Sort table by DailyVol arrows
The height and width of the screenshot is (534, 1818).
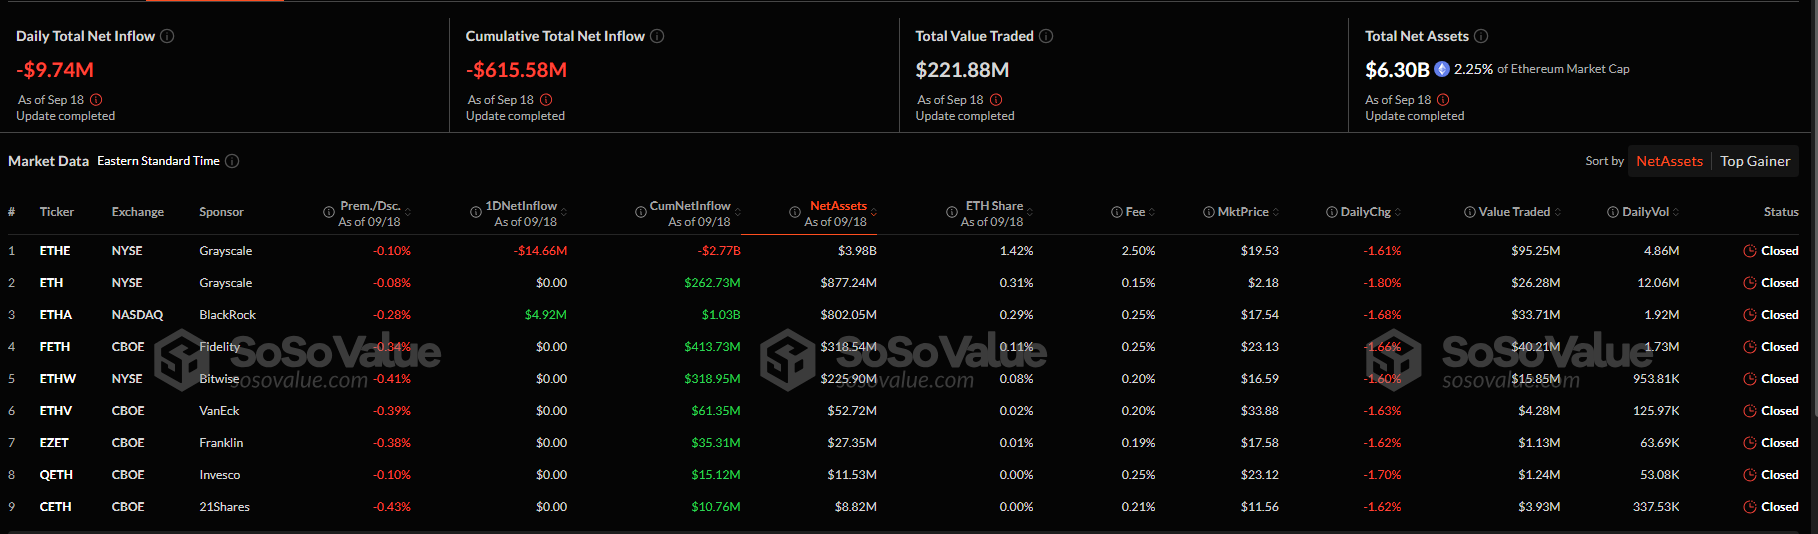1676,212
